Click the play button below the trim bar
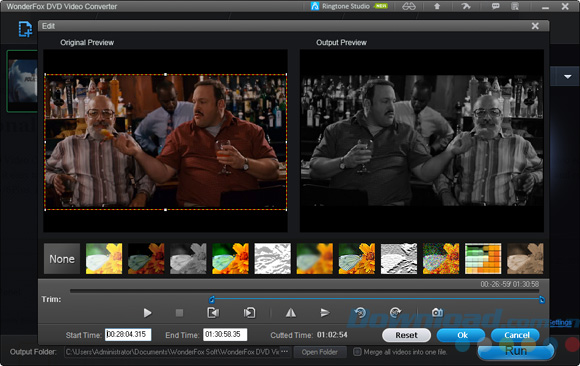This screenshot has width=580, height=366. [x=147, y=313]
